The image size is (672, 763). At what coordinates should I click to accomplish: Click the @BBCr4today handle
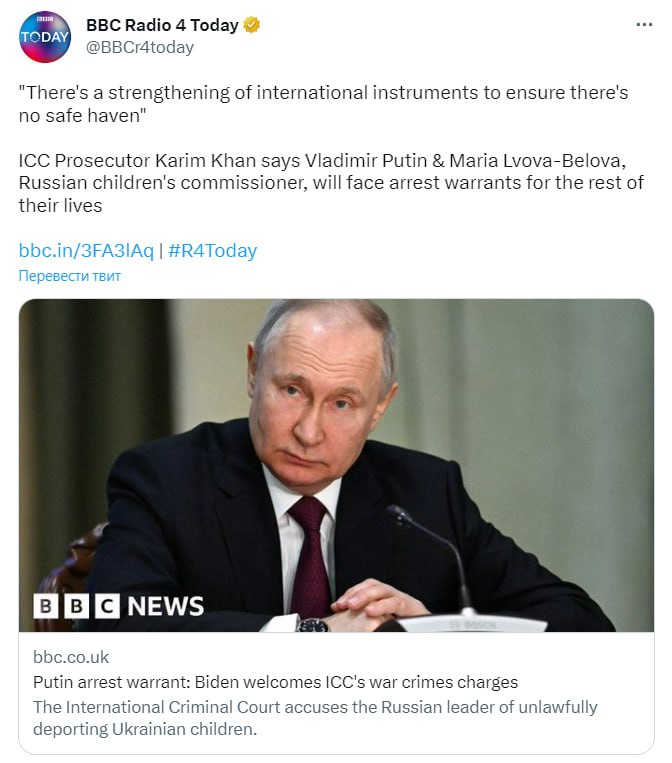(140, 47)
